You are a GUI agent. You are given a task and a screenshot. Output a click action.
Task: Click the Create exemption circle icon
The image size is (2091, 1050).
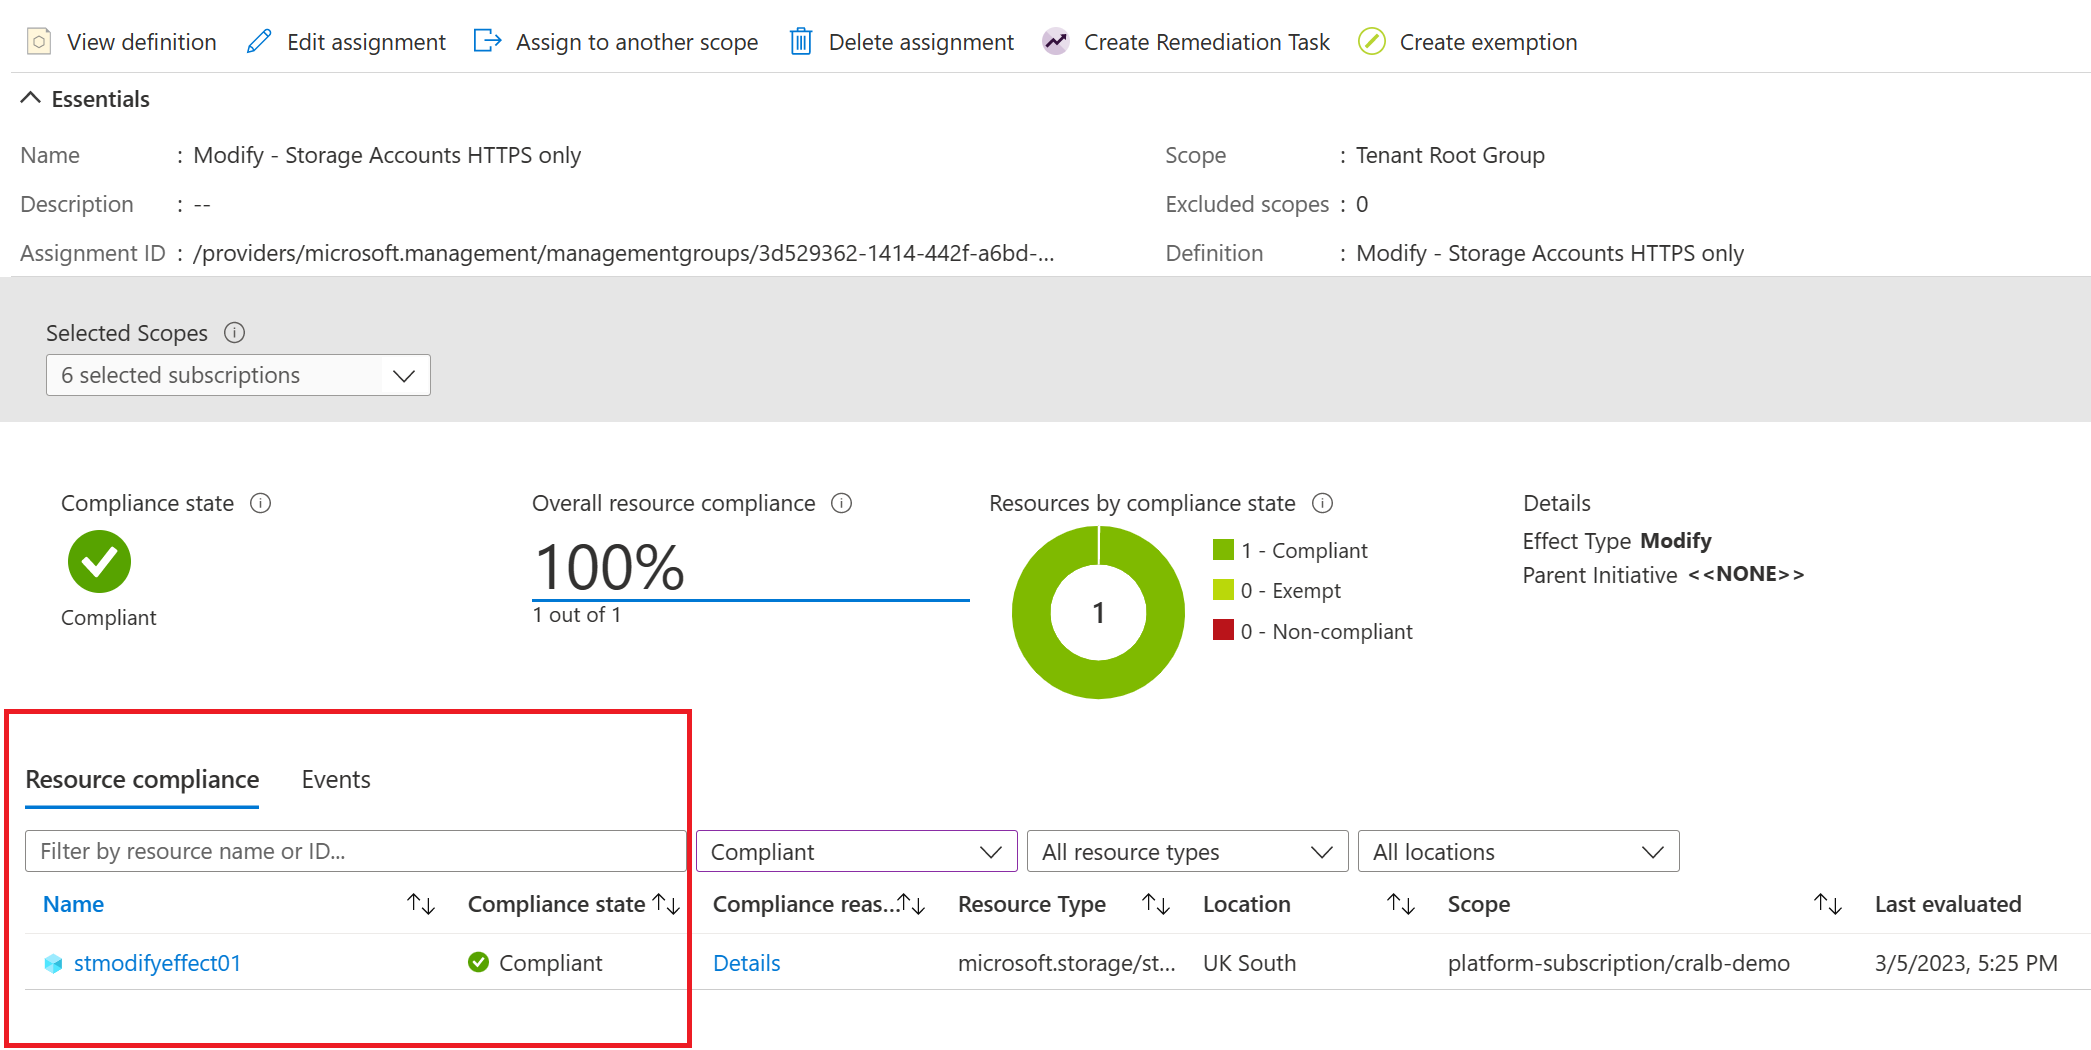[x=1372, y=42]
